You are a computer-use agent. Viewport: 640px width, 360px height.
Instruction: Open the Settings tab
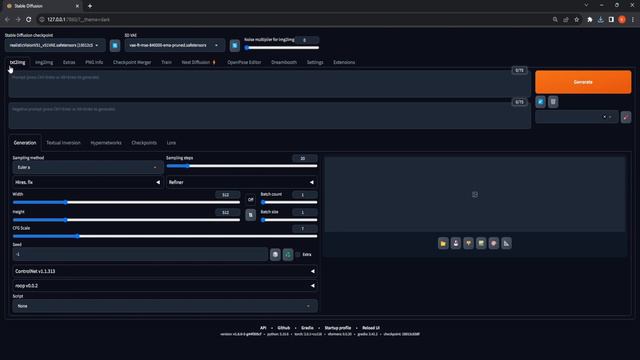(315, 62)
